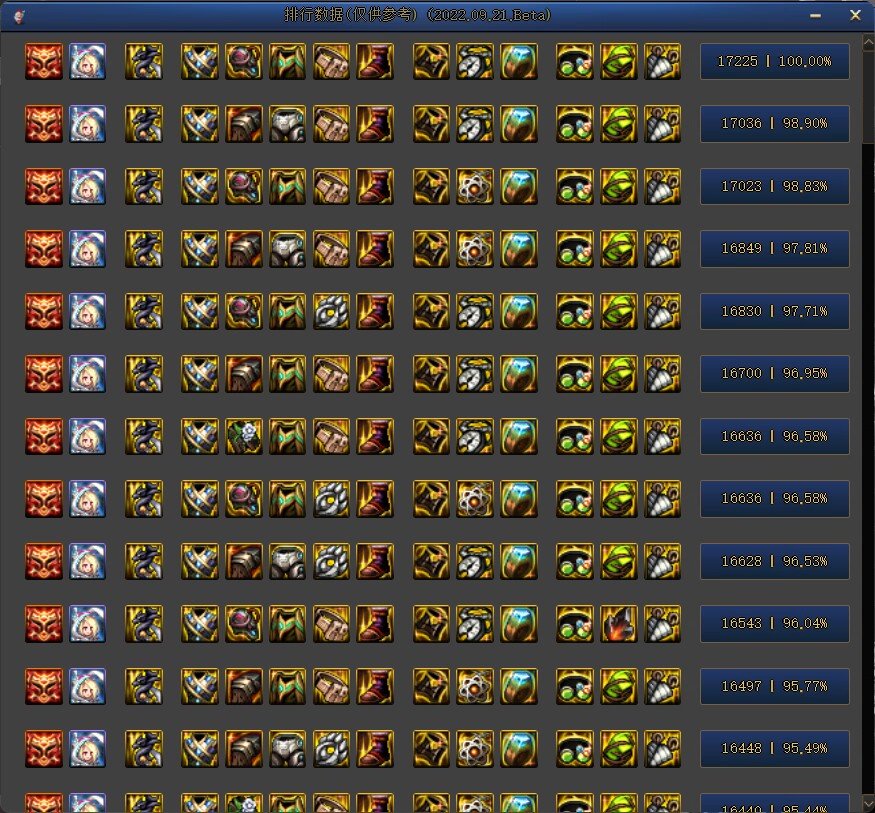Image resolution: width=875 pixels, height=813 pixels.
Task: Click cyan gem icon in the 16628 row
Action: tap(519, 561)
